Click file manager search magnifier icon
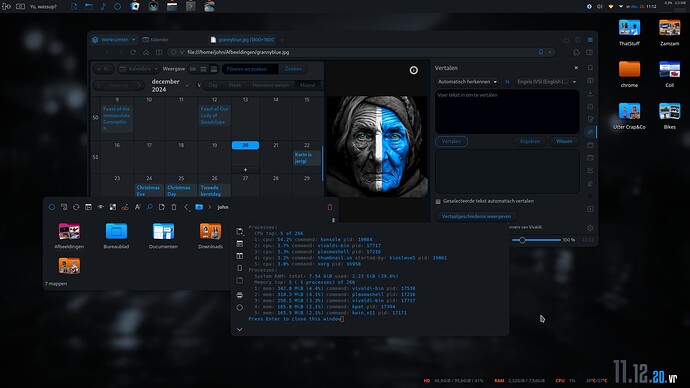690x388 pixels. coord(150,207)
